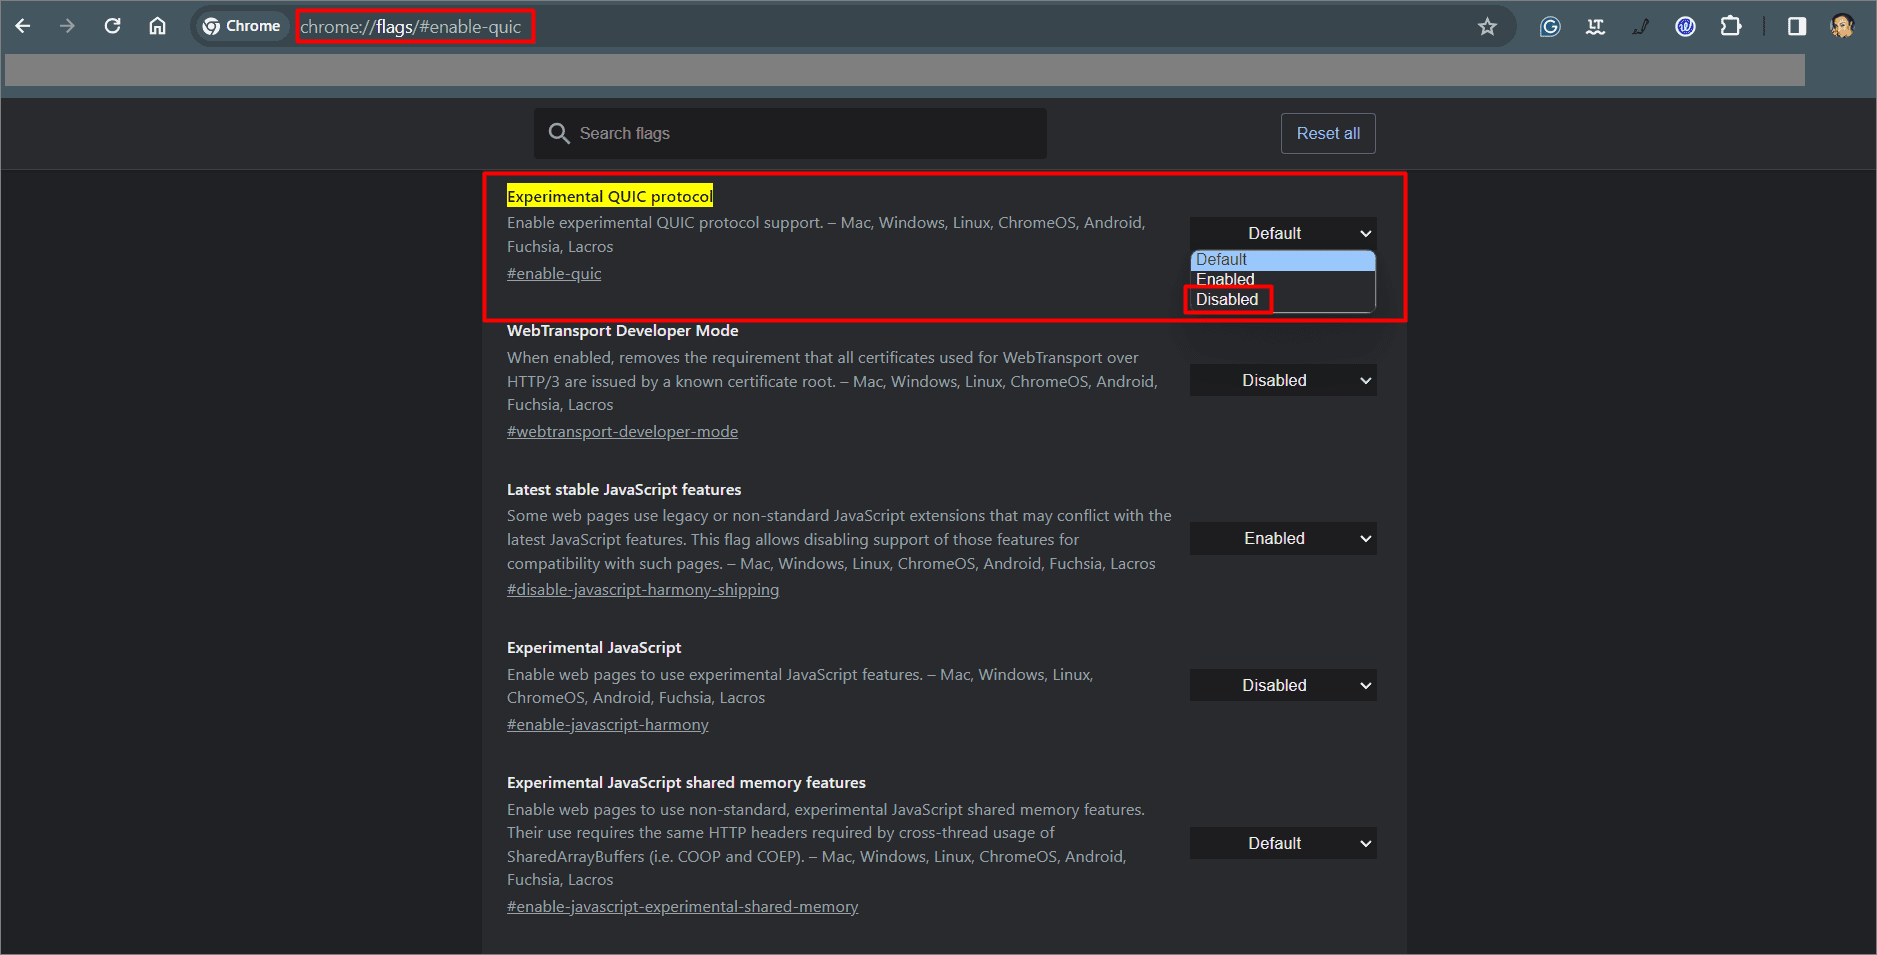Click the pen extension icon
Screen dimensions: 1877x955
click(1640, 27)
